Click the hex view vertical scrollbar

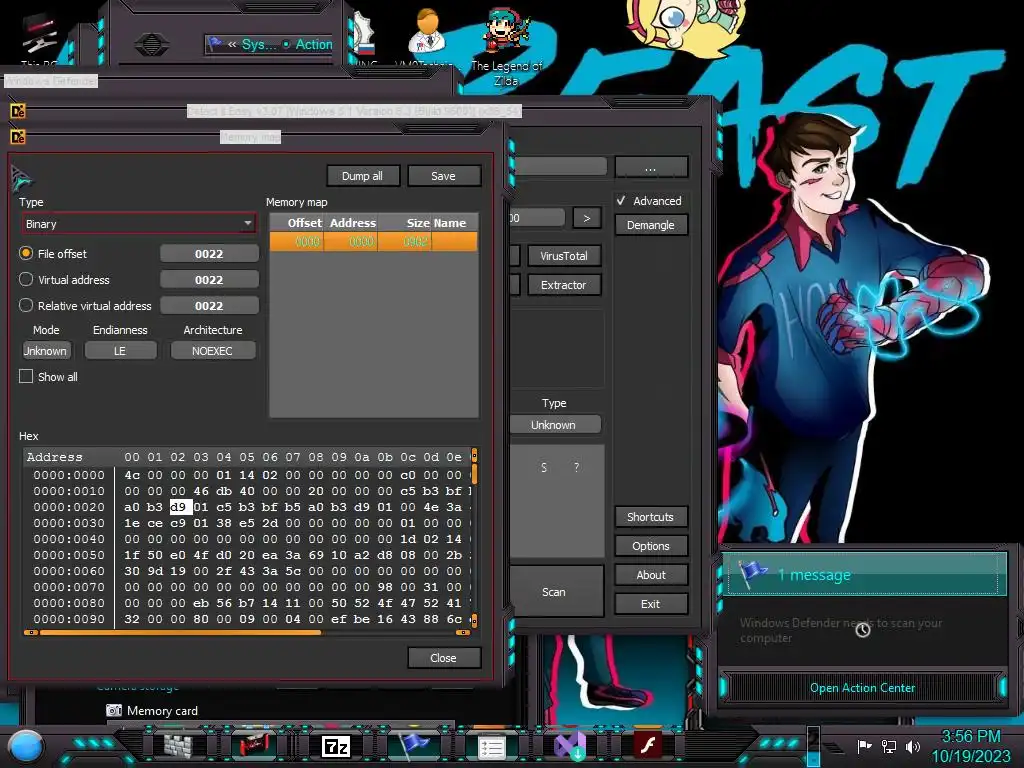(474, 537)
